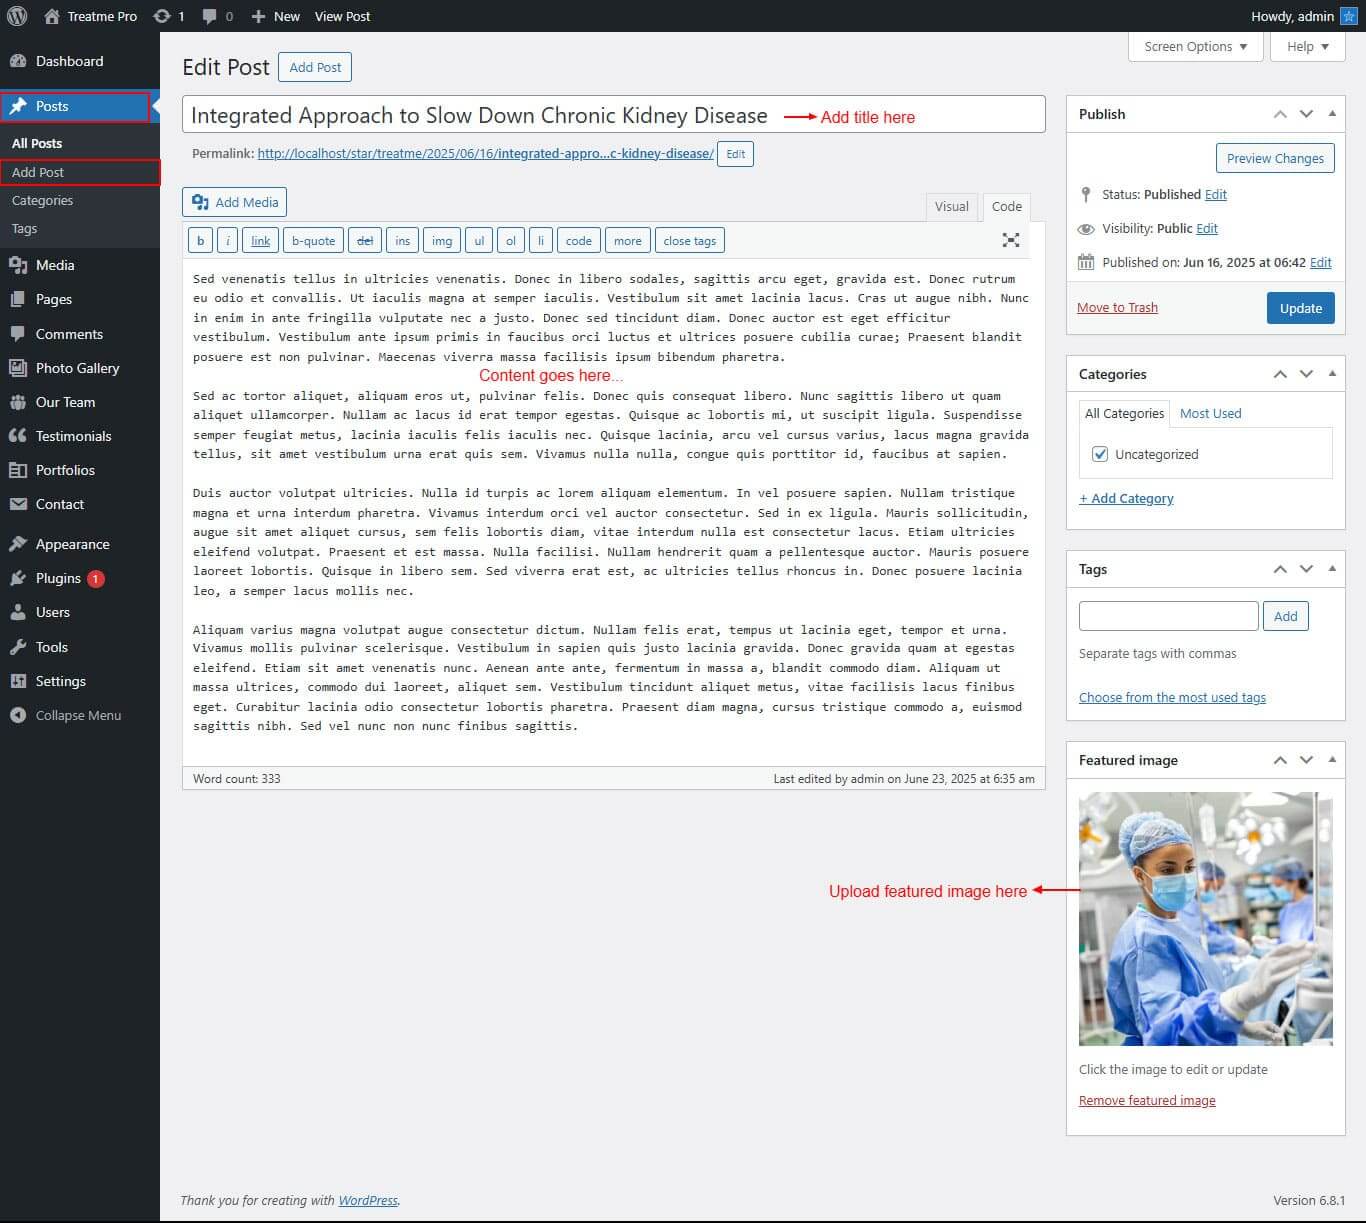Collapse the Featured image panel
The height and width of the screenshot is (1223, 1366).
pyautogui.click(x=1332, y=760)
